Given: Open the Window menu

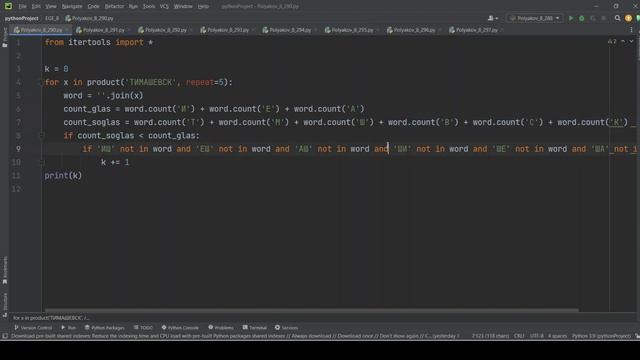Looking at the screenshot, I should click(x=183, y=6).
